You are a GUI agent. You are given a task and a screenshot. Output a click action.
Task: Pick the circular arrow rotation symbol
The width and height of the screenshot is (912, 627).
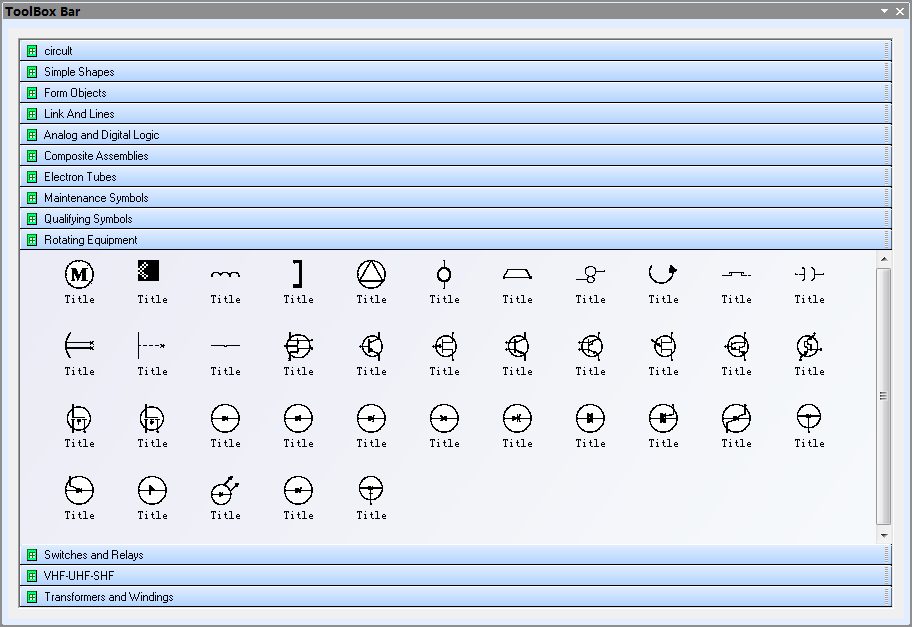click(x=662, y=273)
